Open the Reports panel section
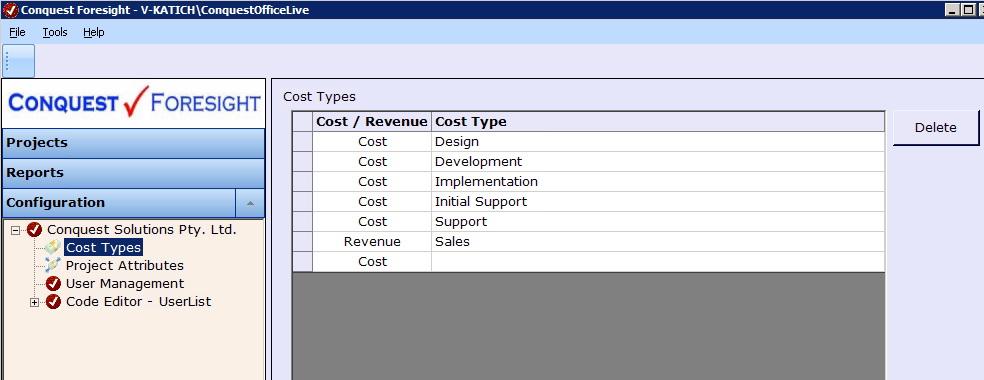Viewport: 984px width, 380px height. tap(134, 173)
